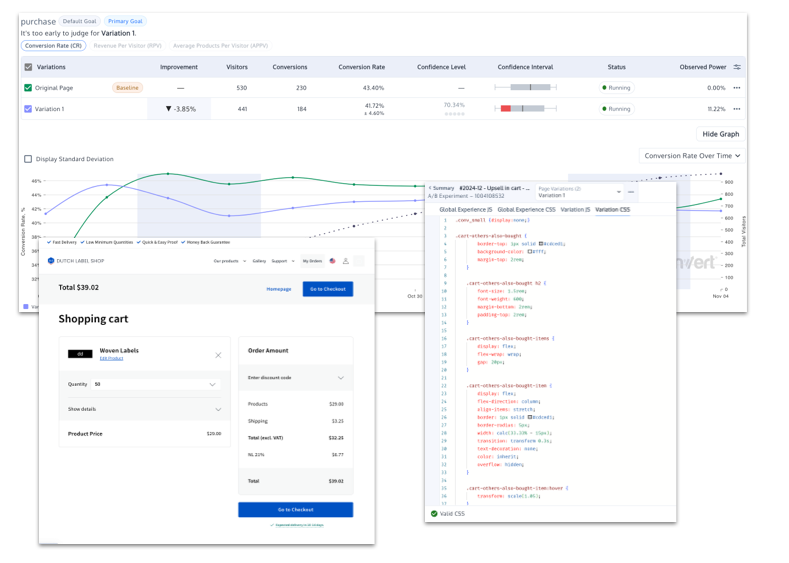789x563 pixels.
Task: Toggle the Original Page checkbox
Action: (x=28, y=88)
